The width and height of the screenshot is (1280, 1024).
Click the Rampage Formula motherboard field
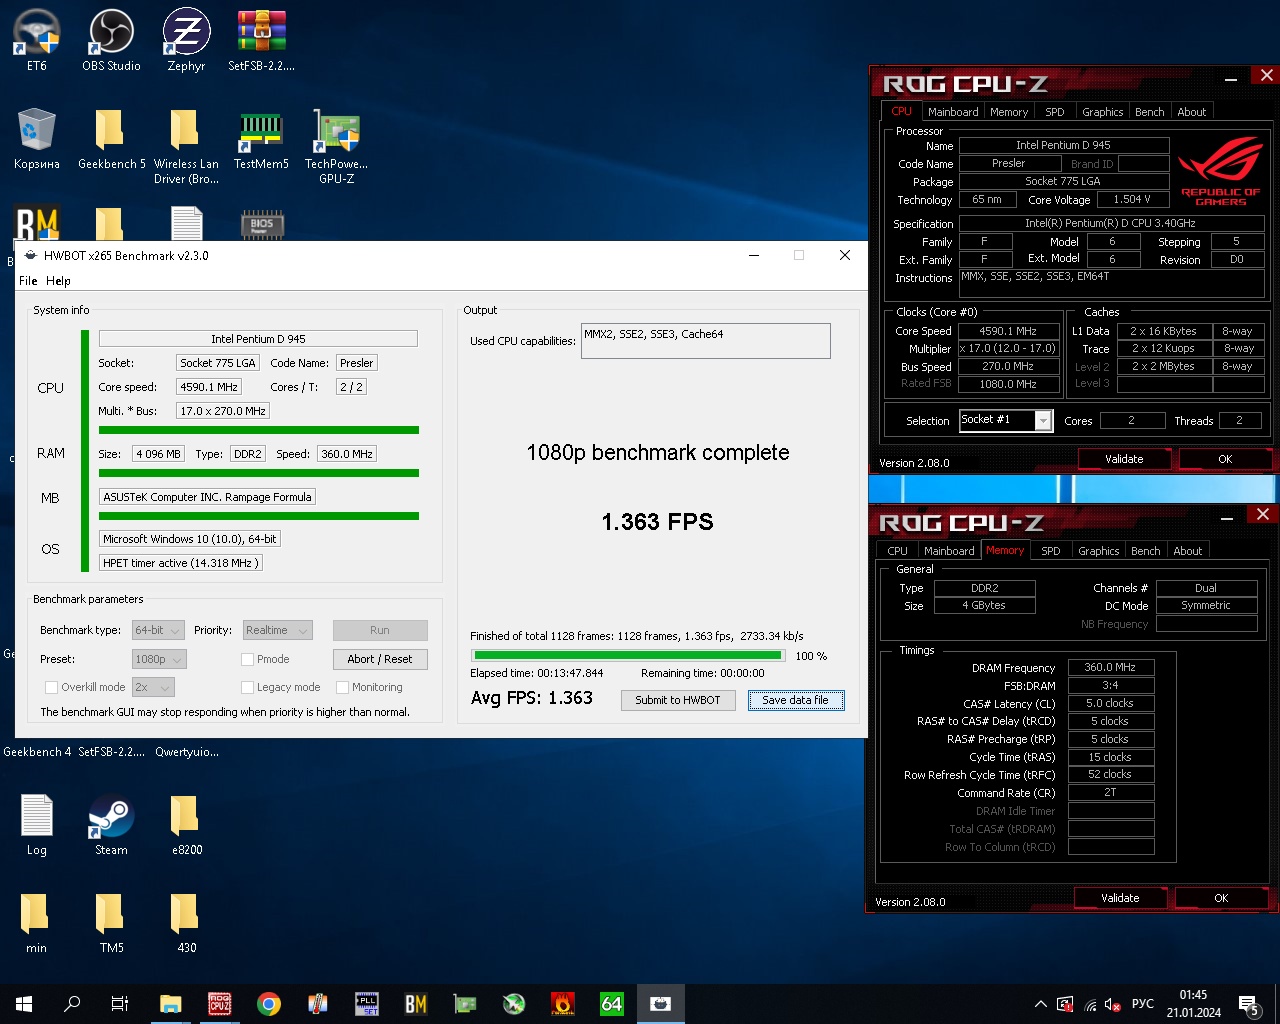[x=207, y=497]
